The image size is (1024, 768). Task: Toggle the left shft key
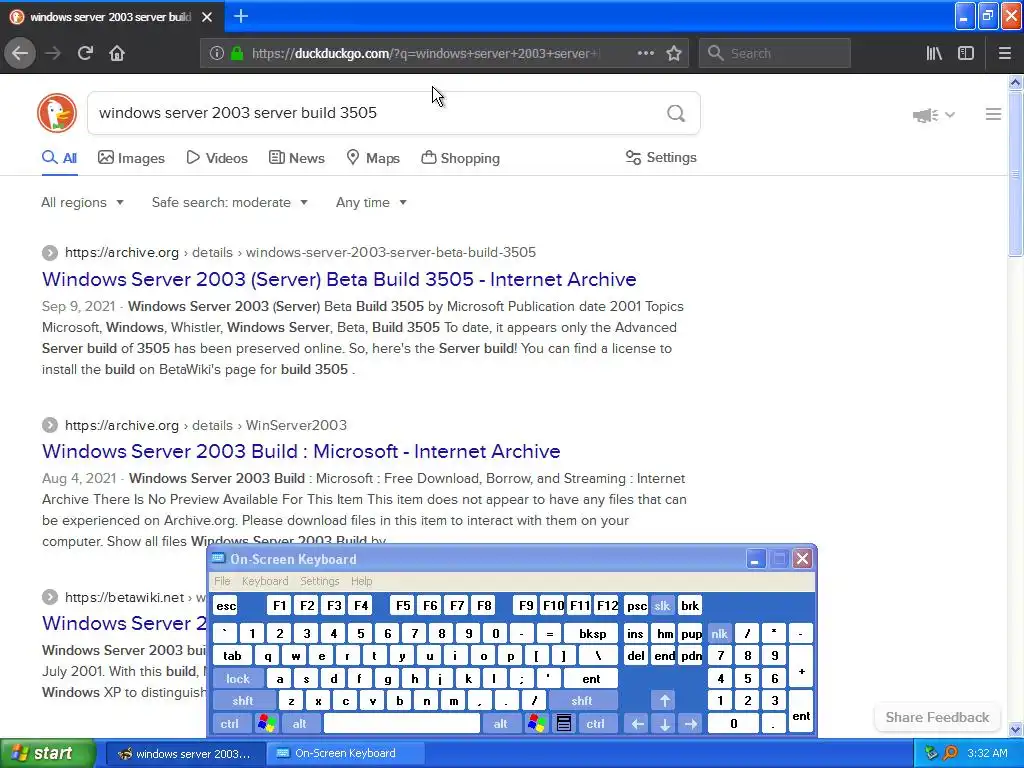coord(243,701)
